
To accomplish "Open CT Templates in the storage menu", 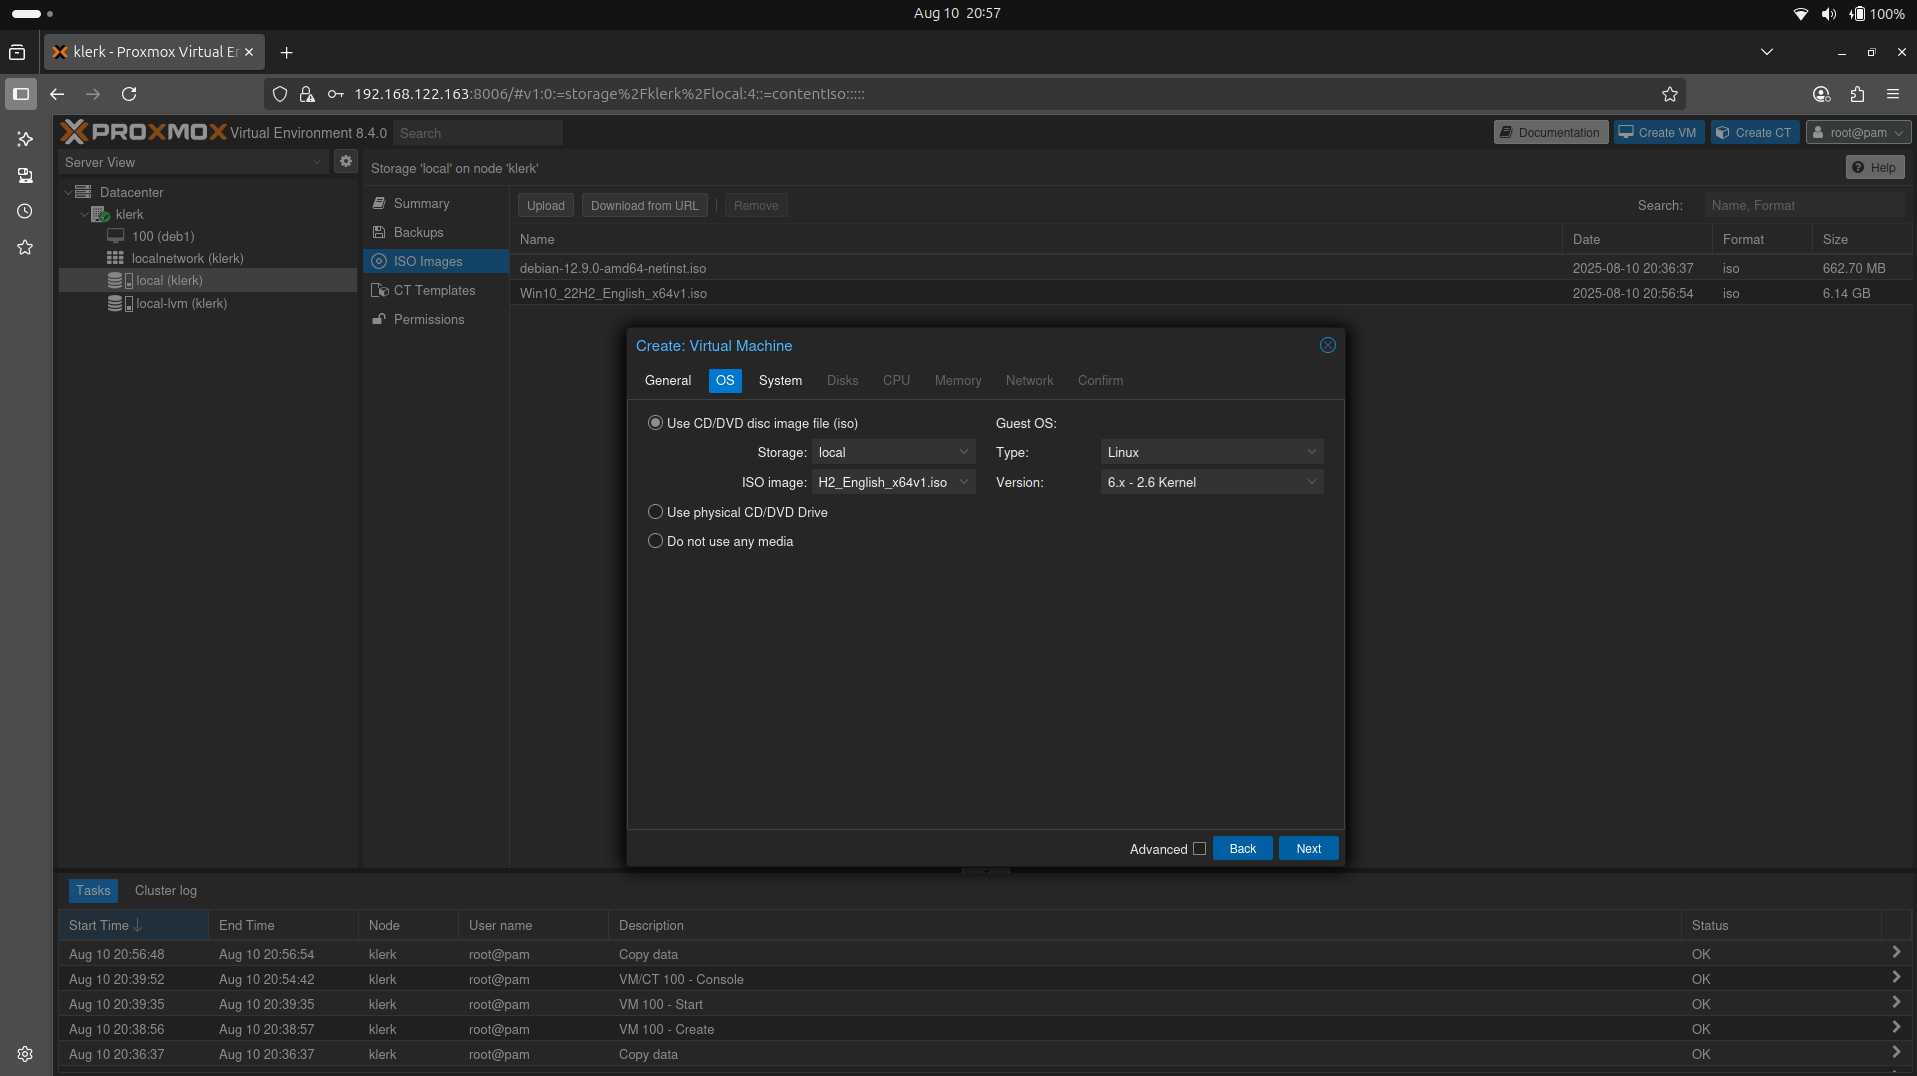I will coord(432,290).
